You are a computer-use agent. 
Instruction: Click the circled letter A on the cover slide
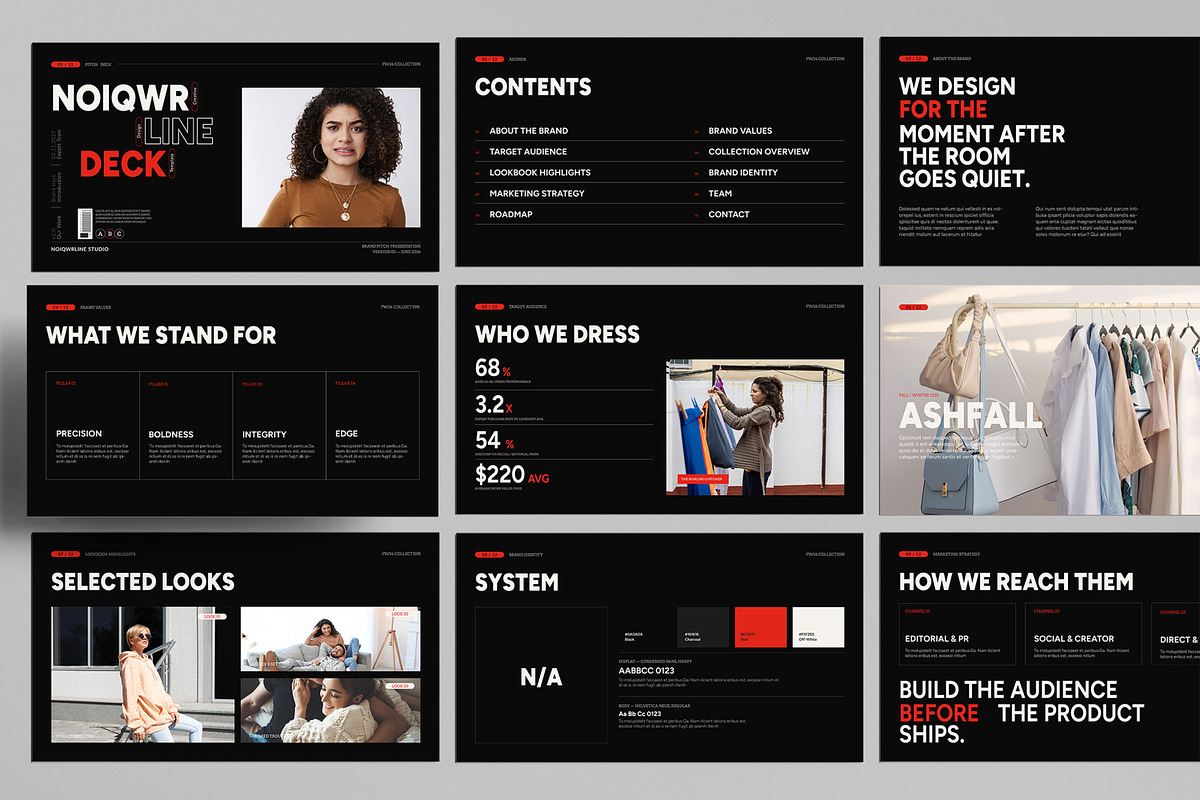coord(99,234)
